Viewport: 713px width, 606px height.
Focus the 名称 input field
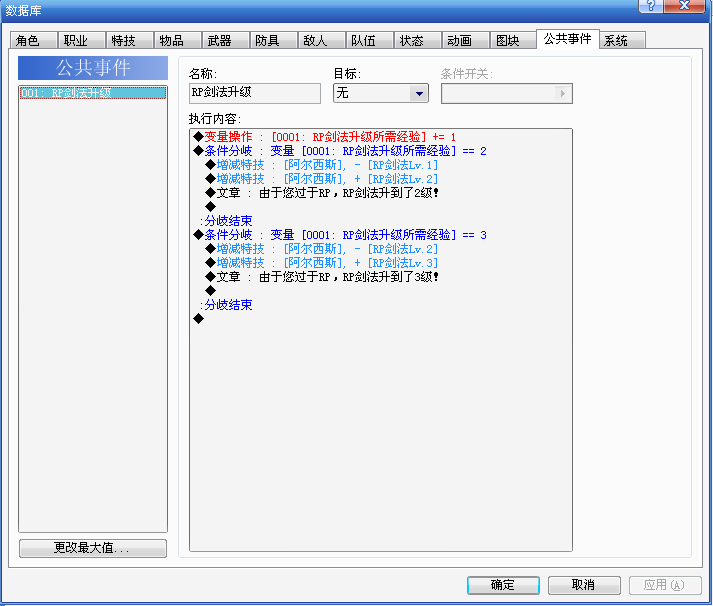[255, 93]
